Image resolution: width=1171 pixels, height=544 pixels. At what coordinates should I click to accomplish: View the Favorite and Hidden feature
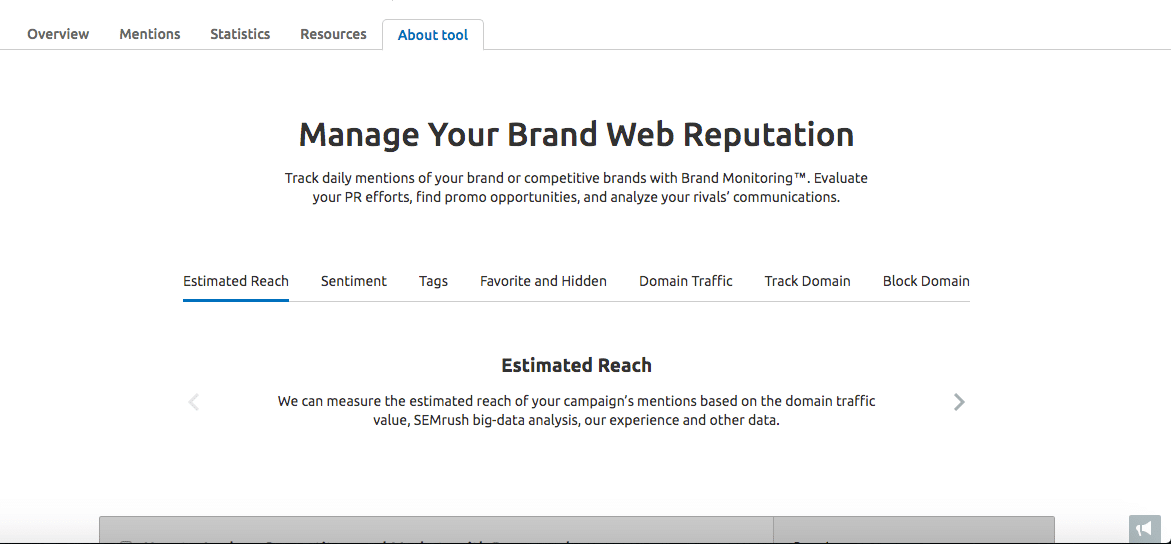pos(543,281)
